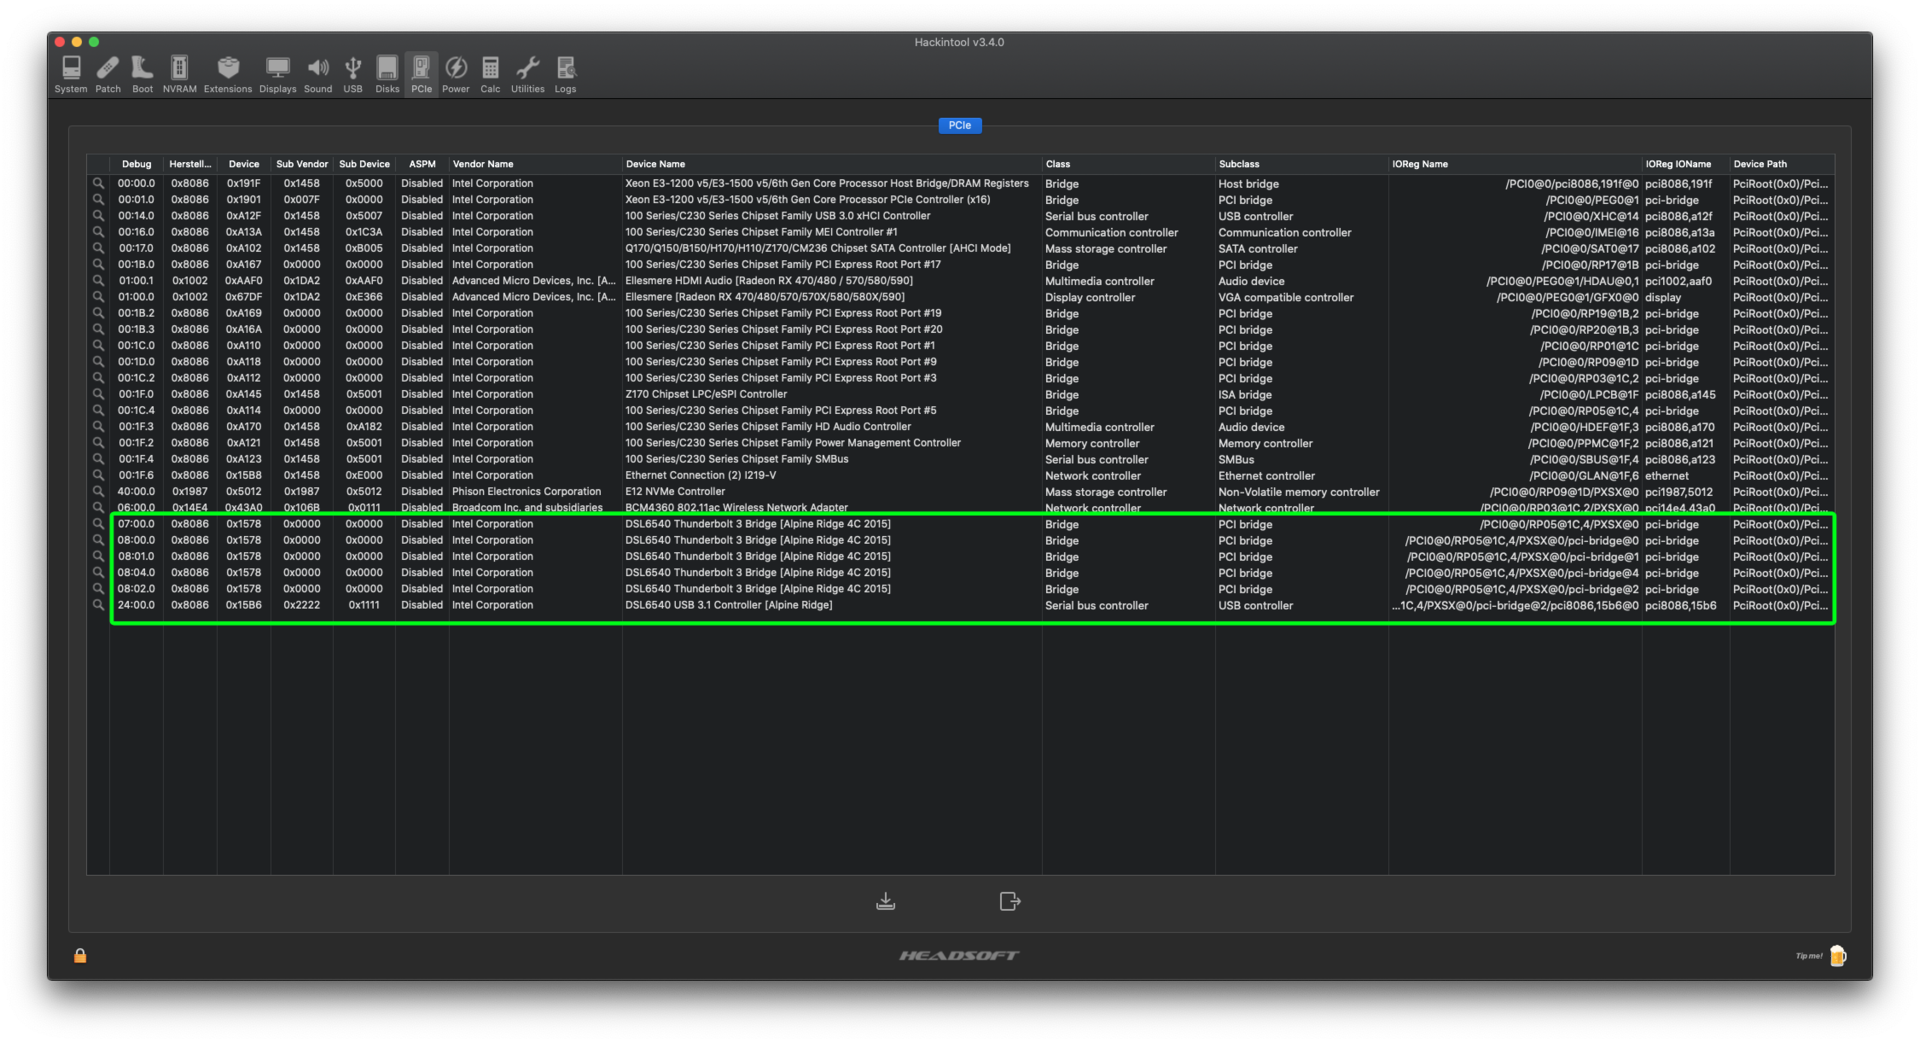The height and width of the screenshot is (1043, 1920).
Task: Sort by the Device Name column header
Action: (x=656, y=164)
